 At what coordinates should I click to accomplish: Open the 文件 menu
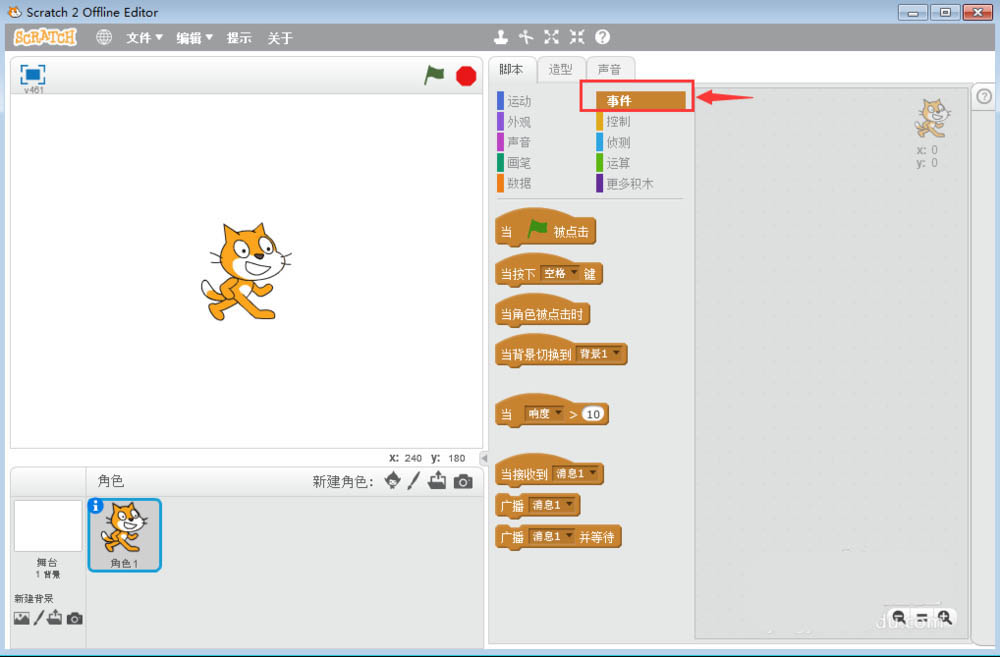coord(144,38)
